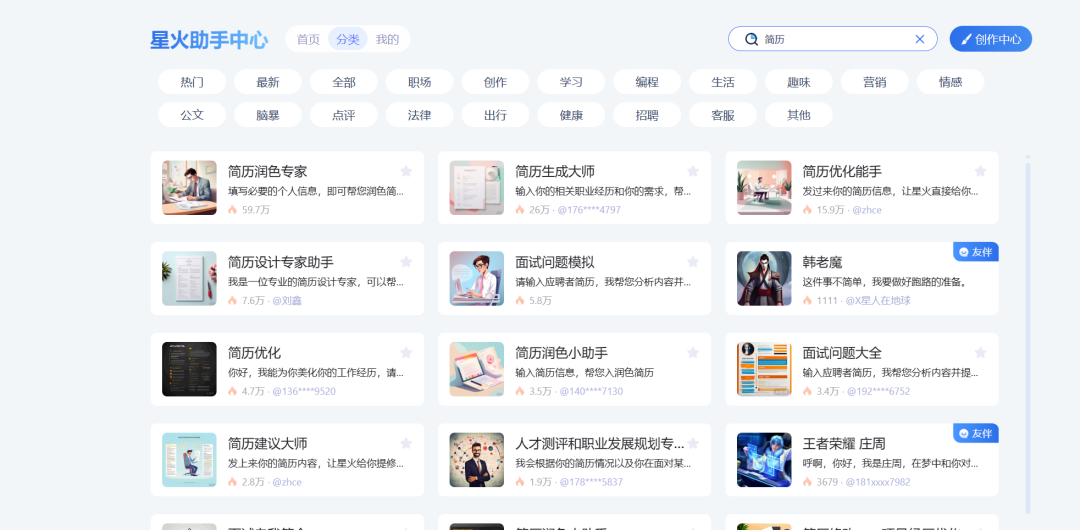Select the 热门 category
The width and height of the screenshot is (1080, 530).
coord(192,82)
